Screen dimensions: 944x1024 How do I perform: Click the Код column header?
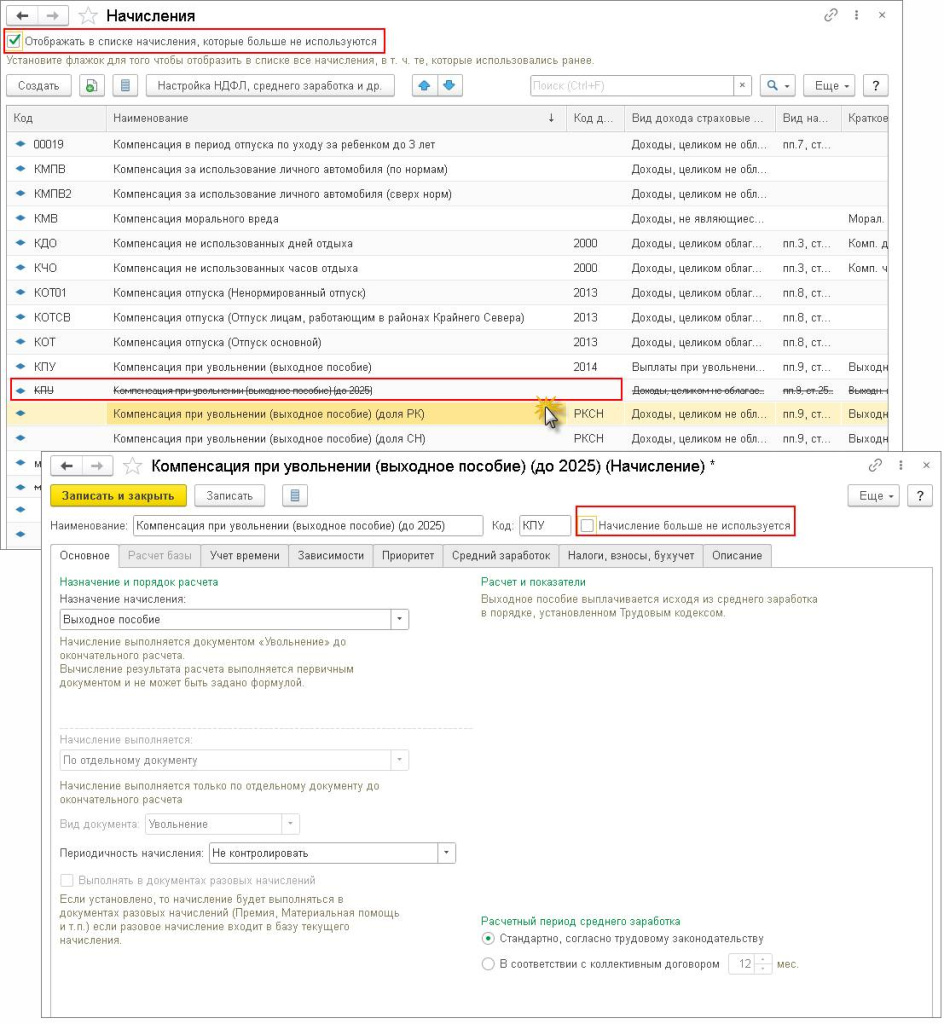[x=57, y=118]
